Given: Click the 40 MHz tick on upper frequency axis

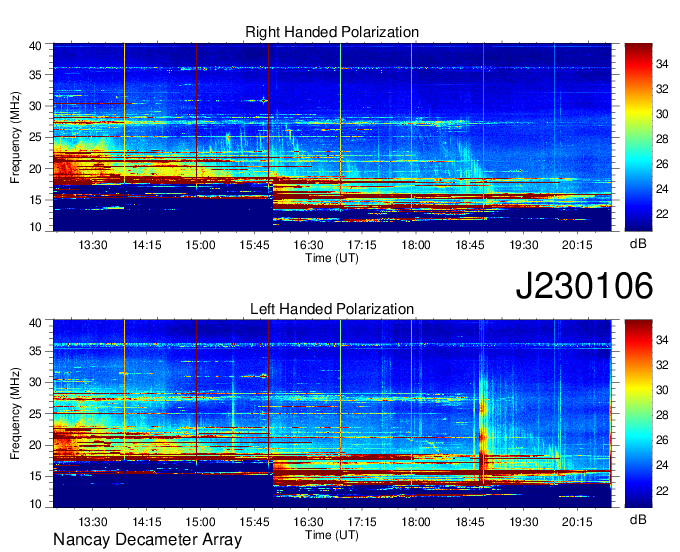Looking at the screenshot, I should [x=35, y=46].
